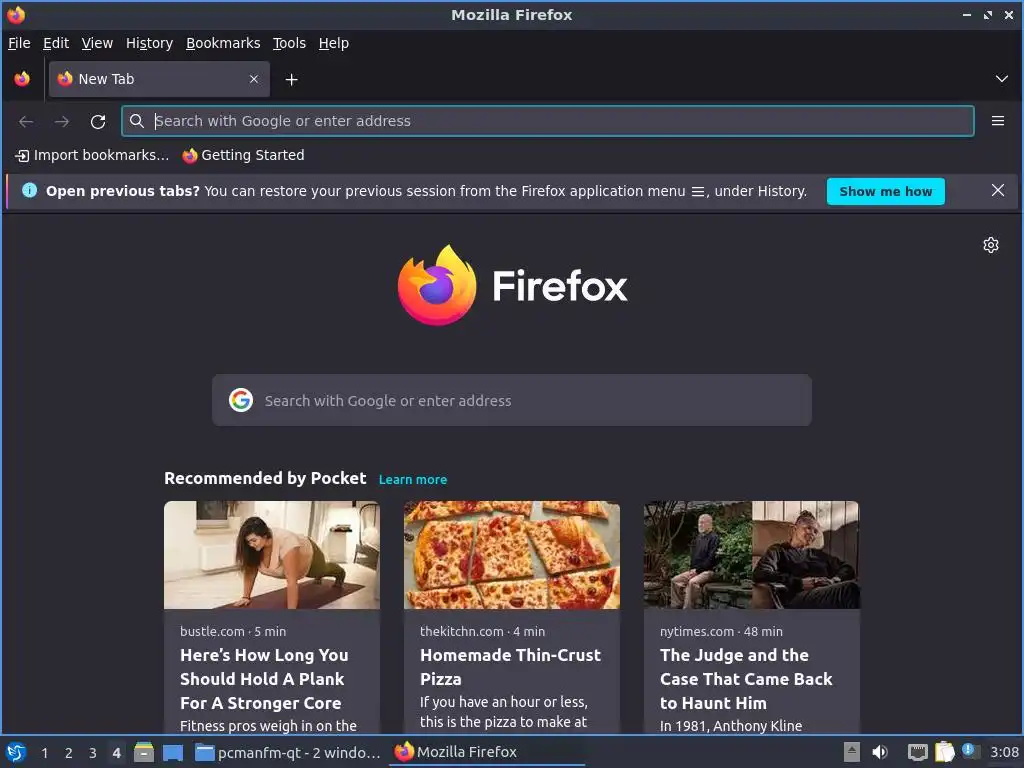Screen dimensions: 1024x768
Task: Click the address bar search field
Action: click(547, 121)
